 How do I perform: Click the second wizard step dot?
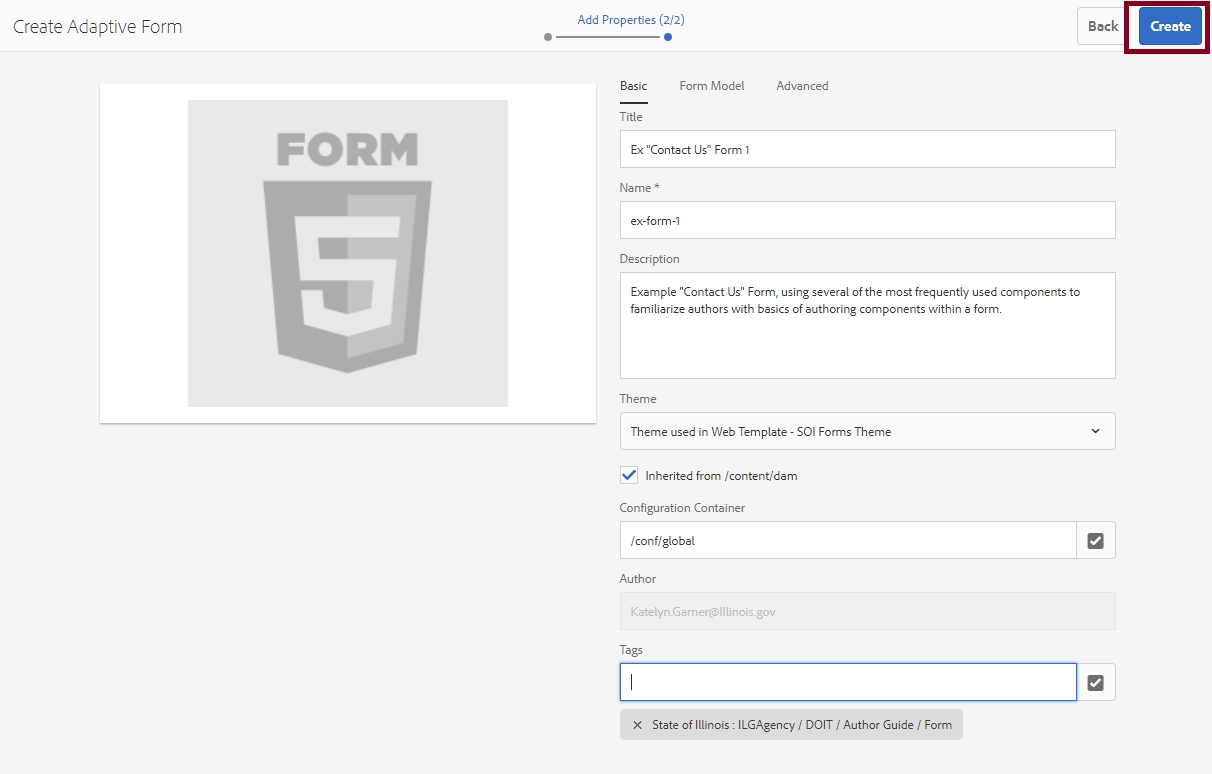click(x=668, y=37)
